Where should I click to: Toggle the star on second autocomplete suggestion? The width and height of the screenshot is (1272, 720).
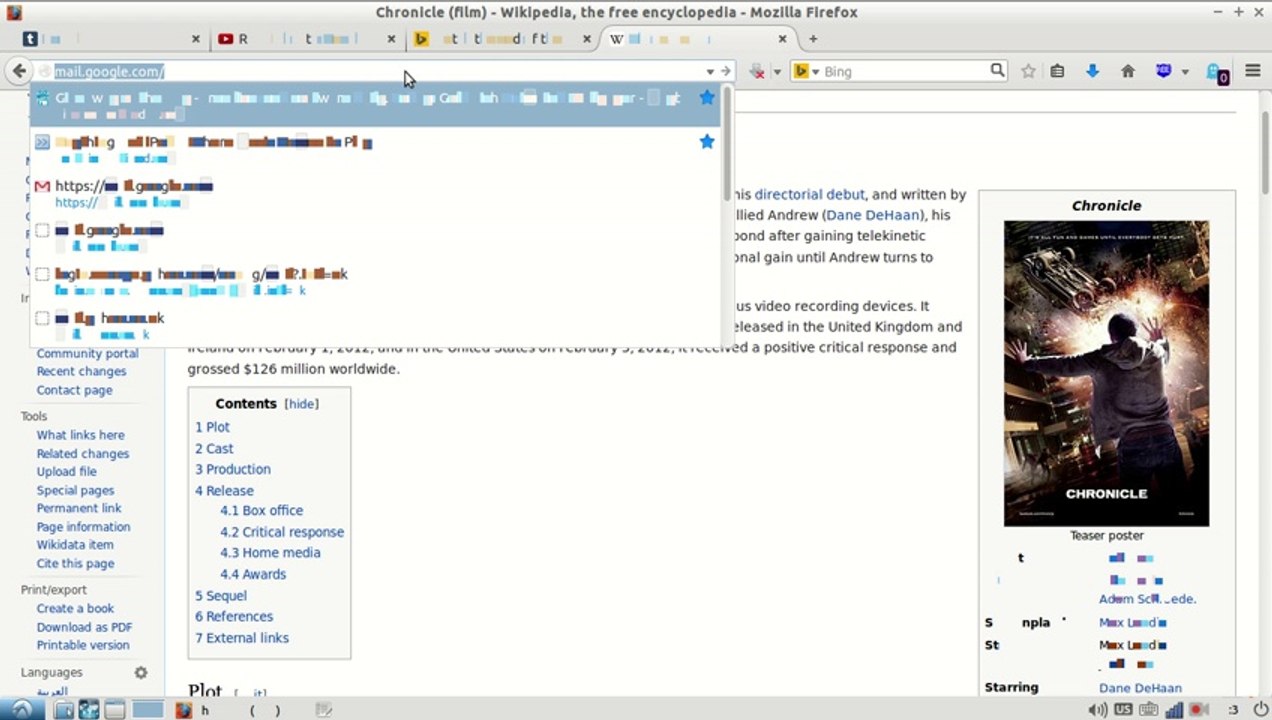pyautogui.click(x=707, y=141)
